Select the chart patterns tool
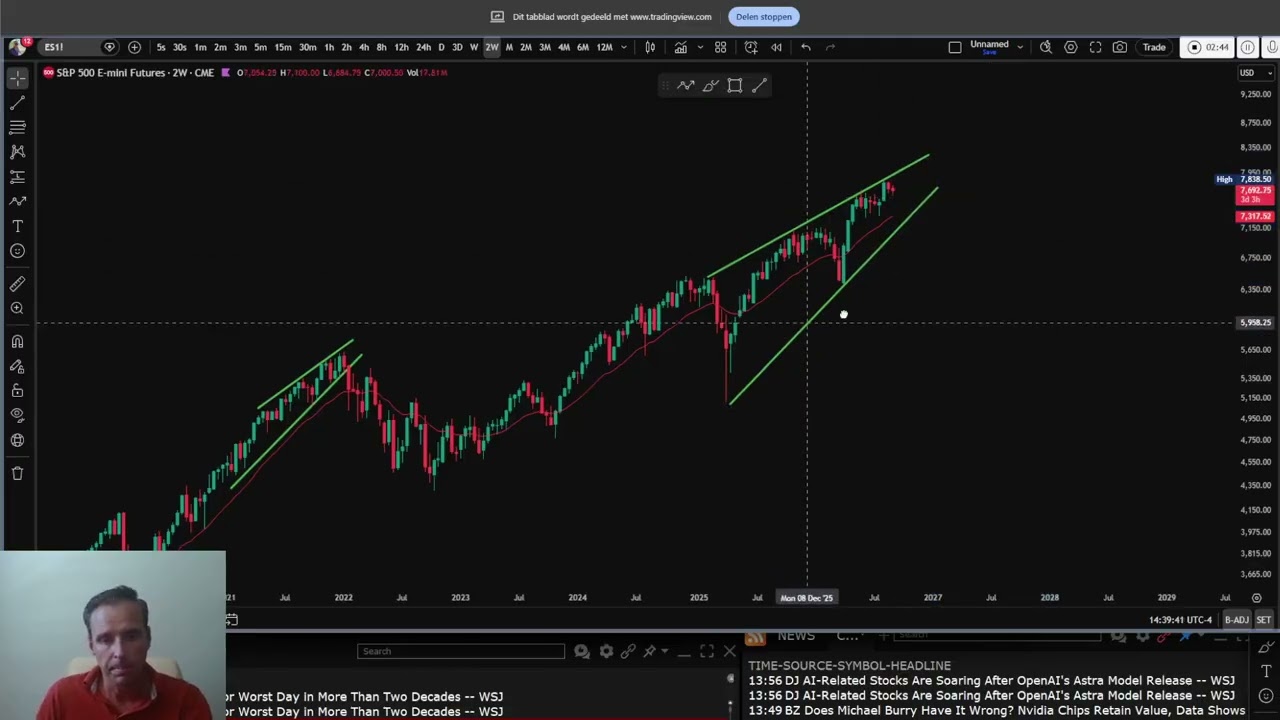1280x720 pixels. 17,152
